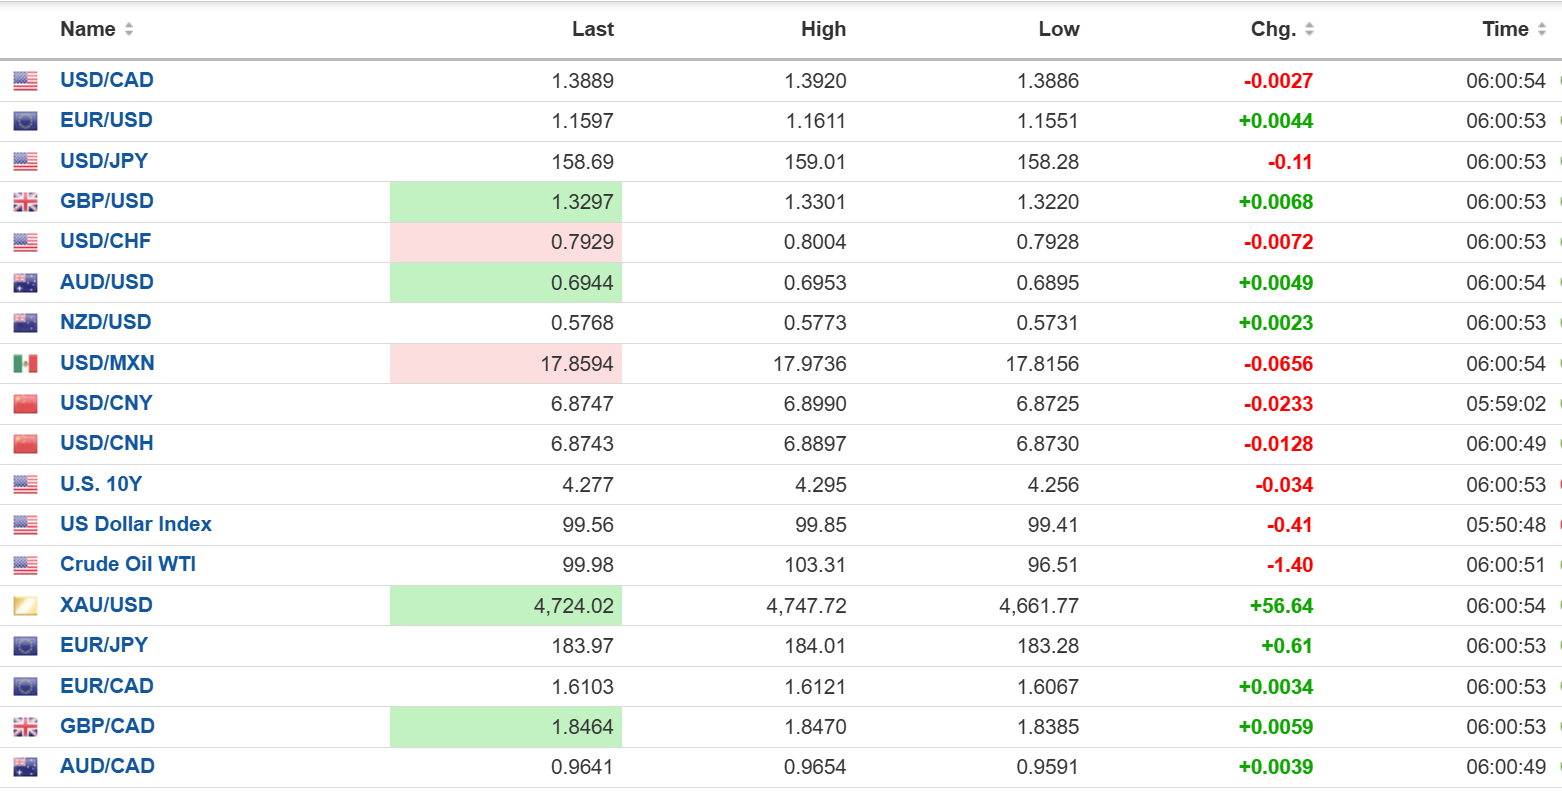Viewport: 1562px width, 793px height.
Task: Open the U.S. 10Y bond link
Action: [101, 484]
